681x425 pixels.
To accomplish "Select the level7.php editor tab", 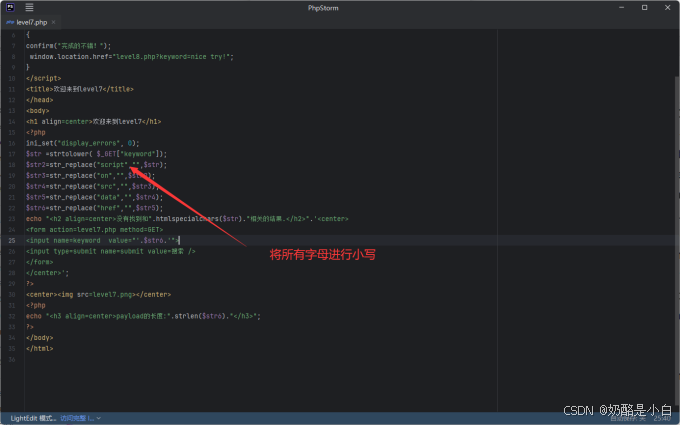I will [x=31, y=22].
